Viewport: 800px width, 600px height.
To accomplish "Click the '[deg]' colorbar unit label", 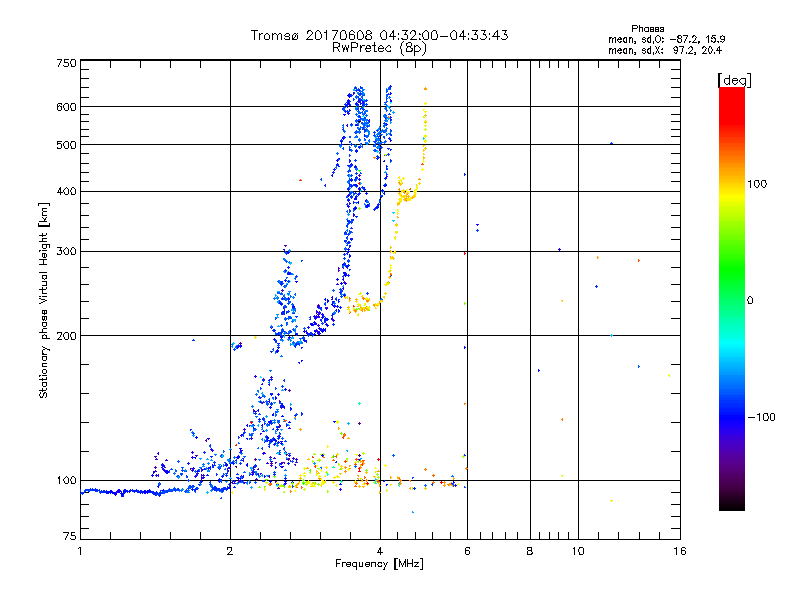I will point(734,81).
